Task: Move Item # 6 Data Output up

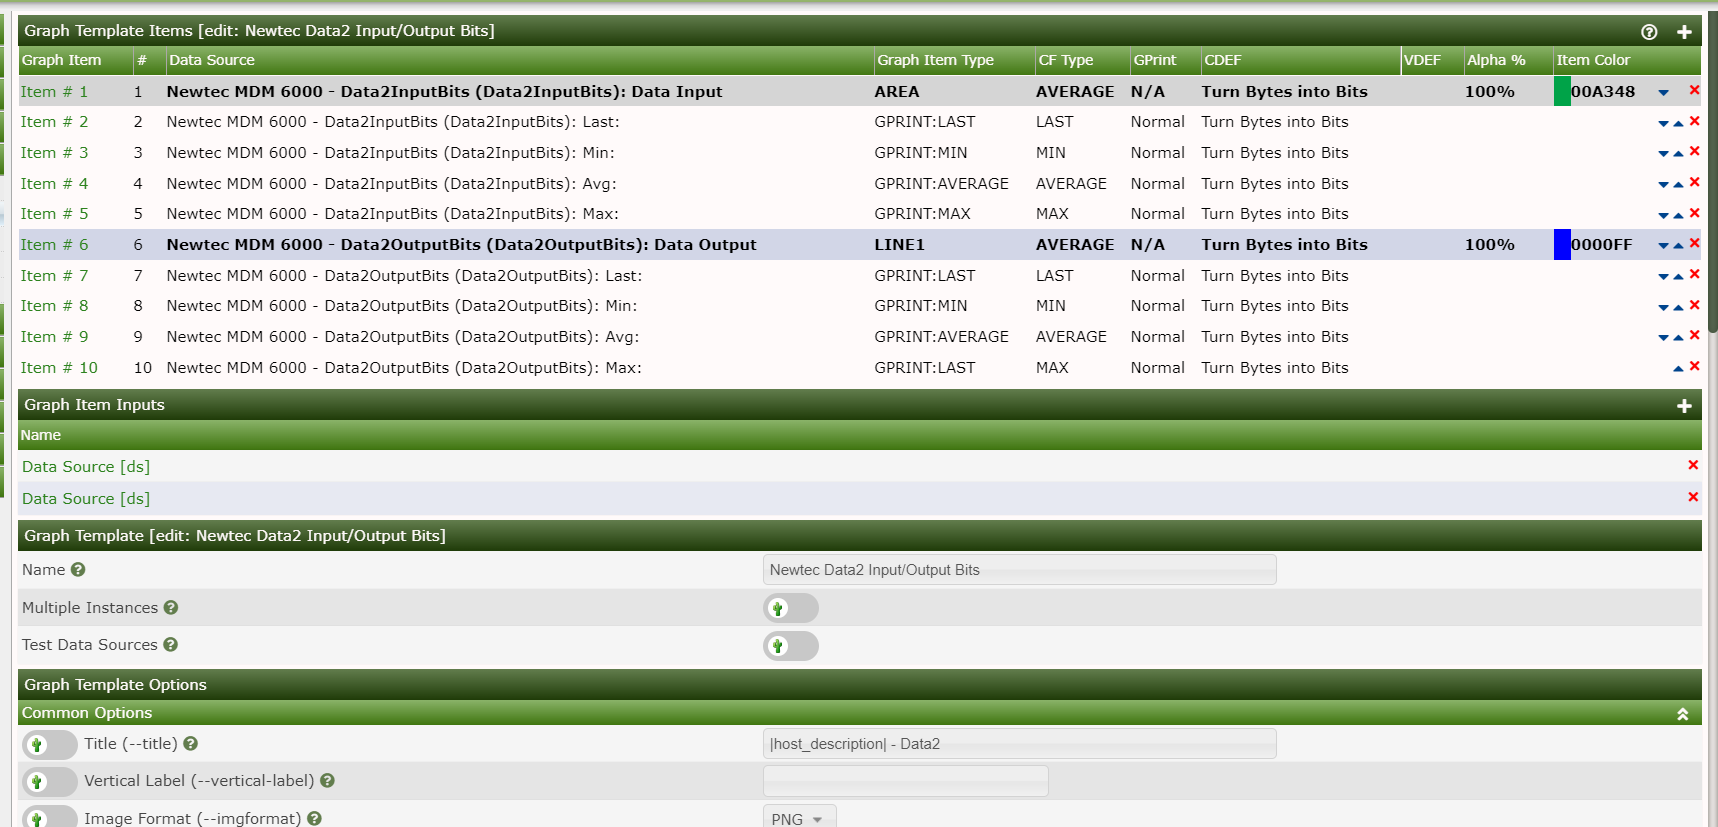Action: [1678, 245]
